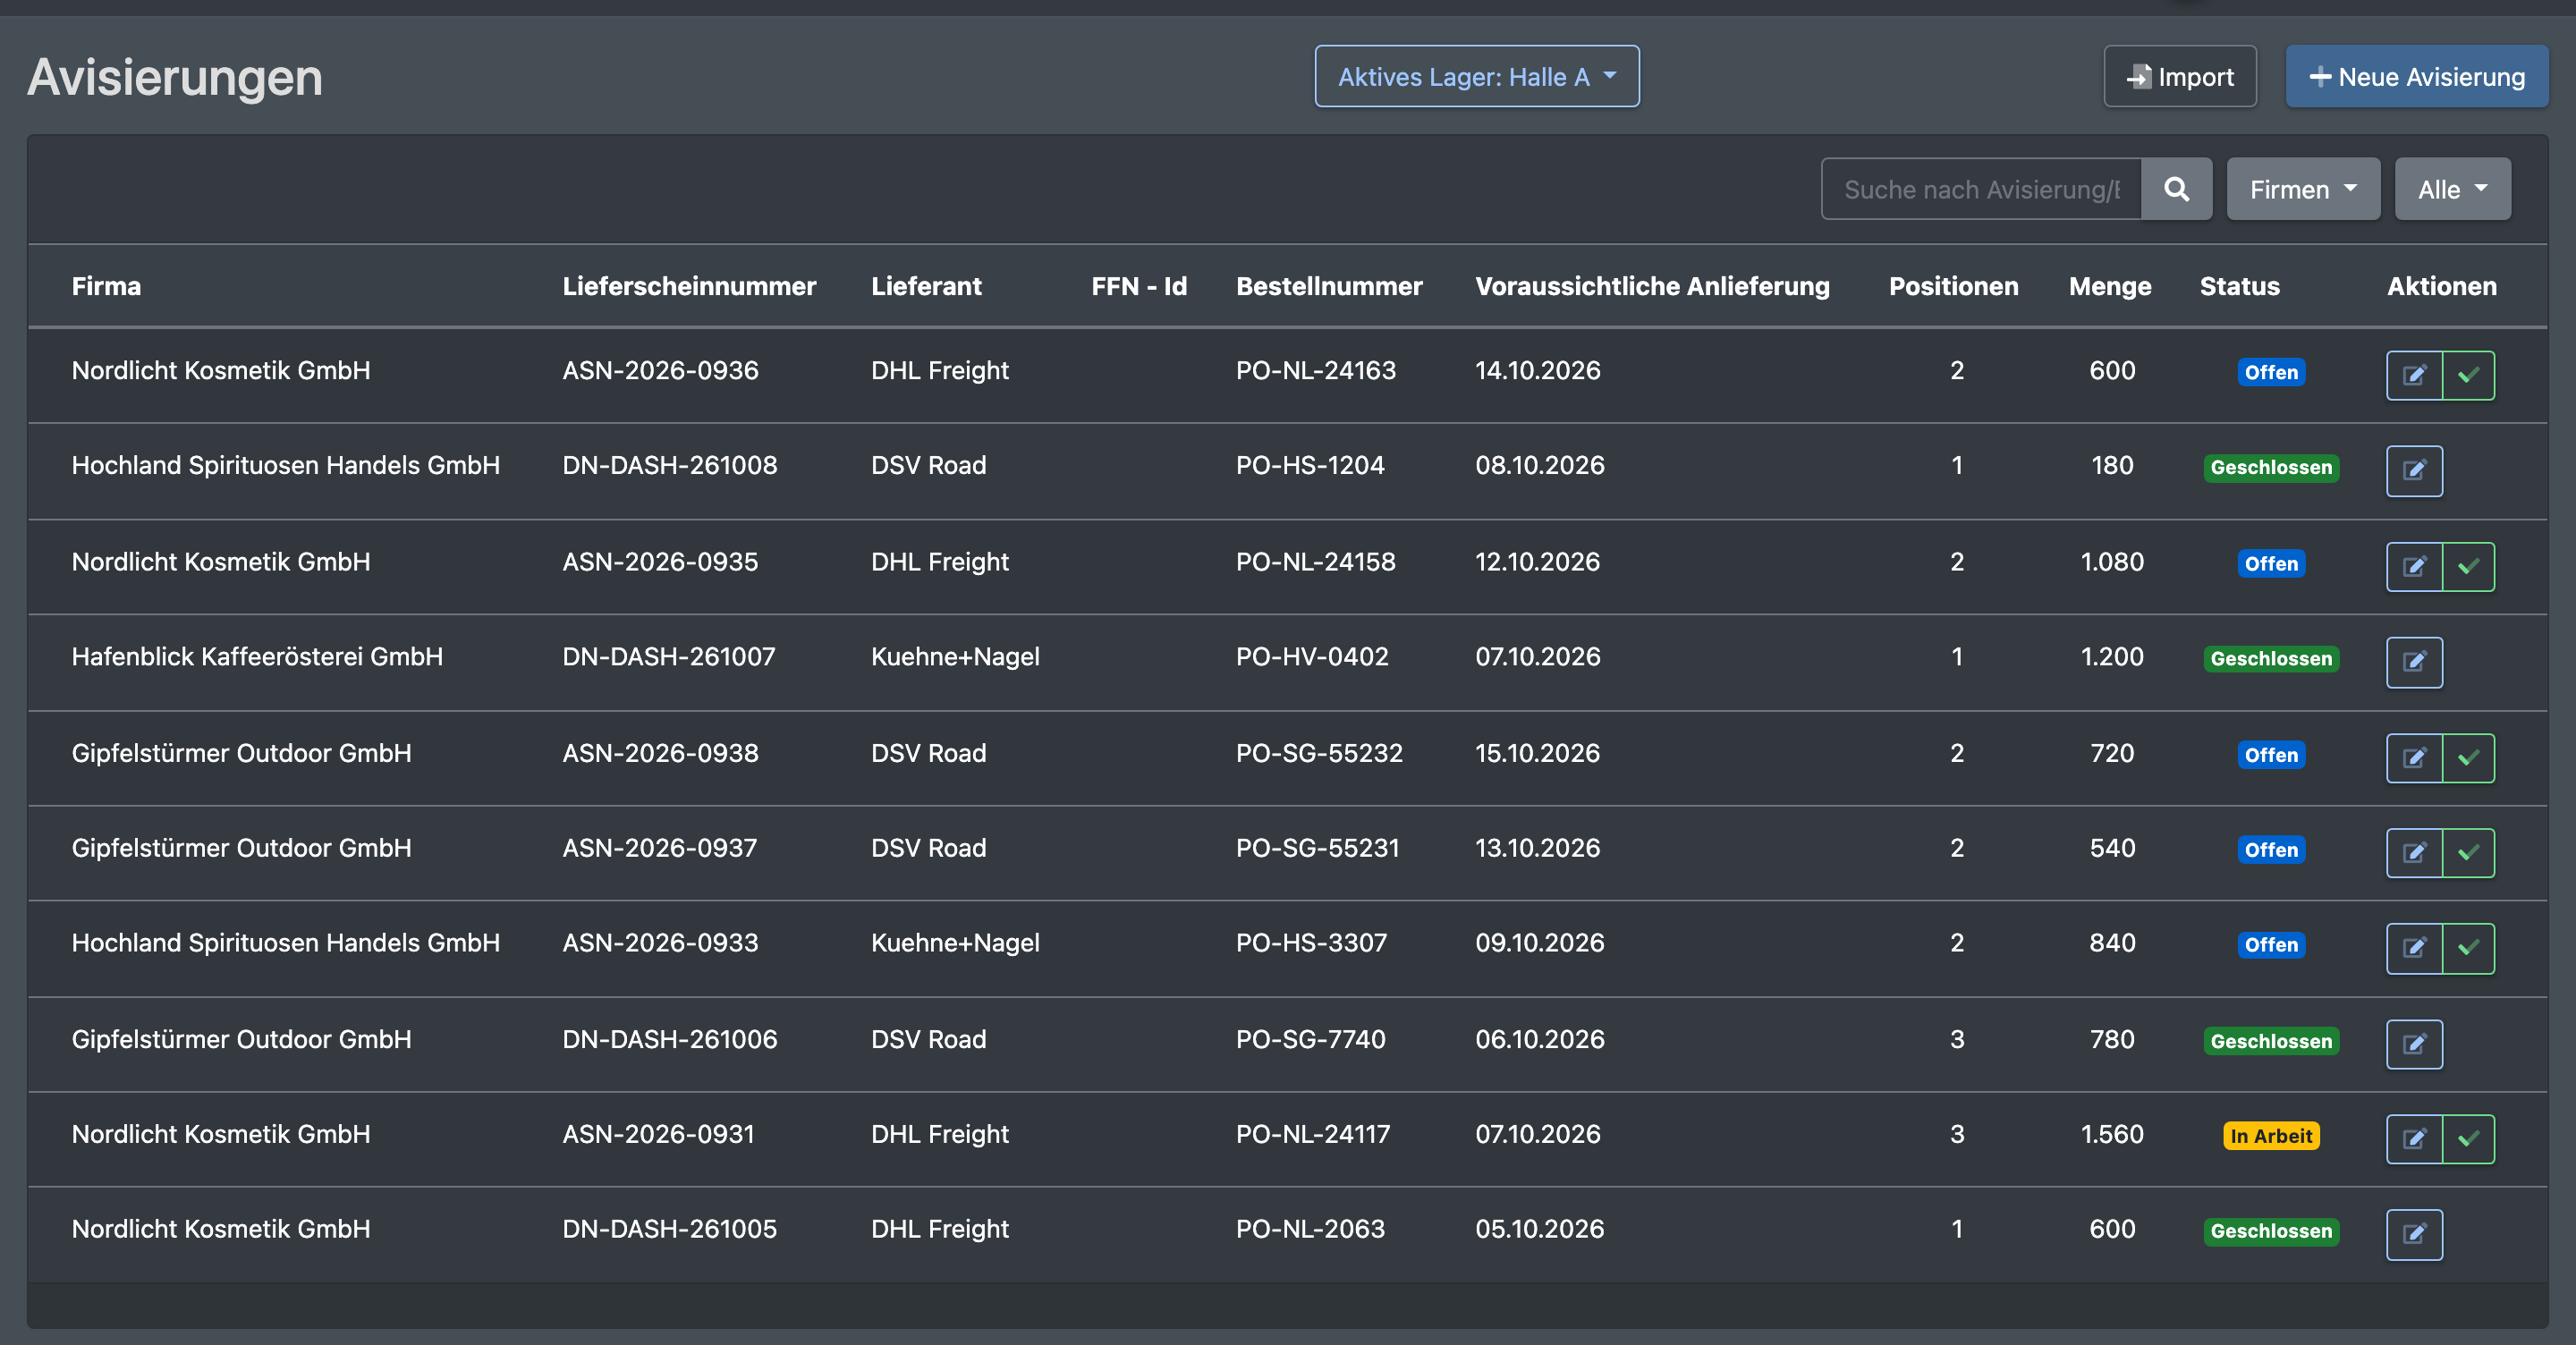Select order number PO-NL-24163
Image resolution: width=2576 pixels, height=1345 pixels.
pos(1315,370)
